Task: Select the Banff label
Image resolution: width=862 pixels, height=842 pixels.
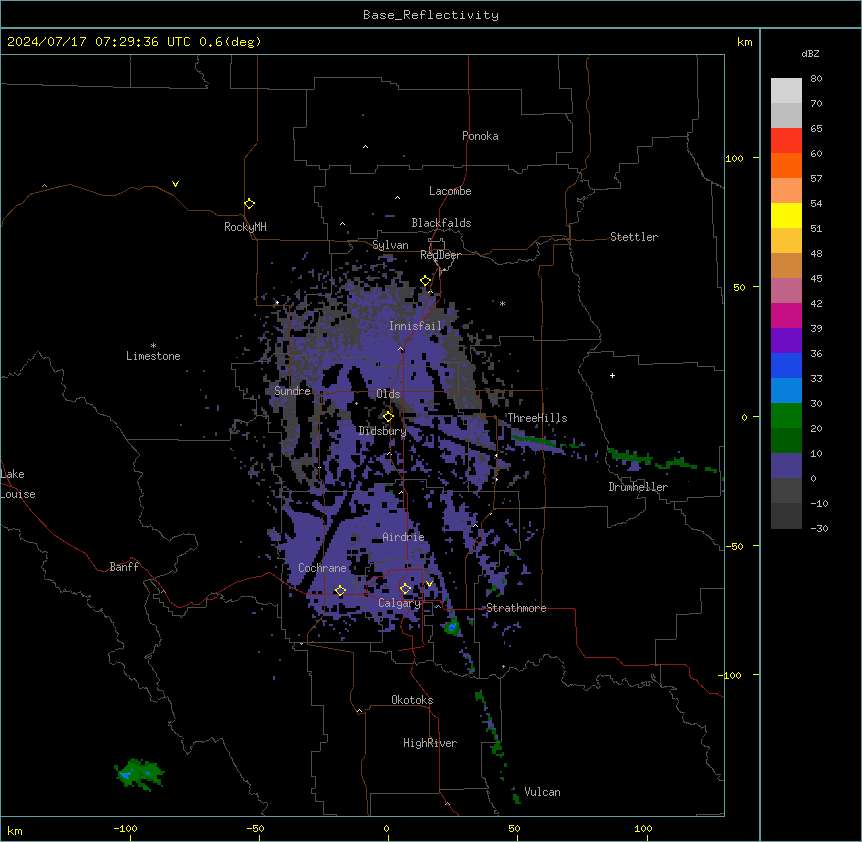Action: pos(124,567)
